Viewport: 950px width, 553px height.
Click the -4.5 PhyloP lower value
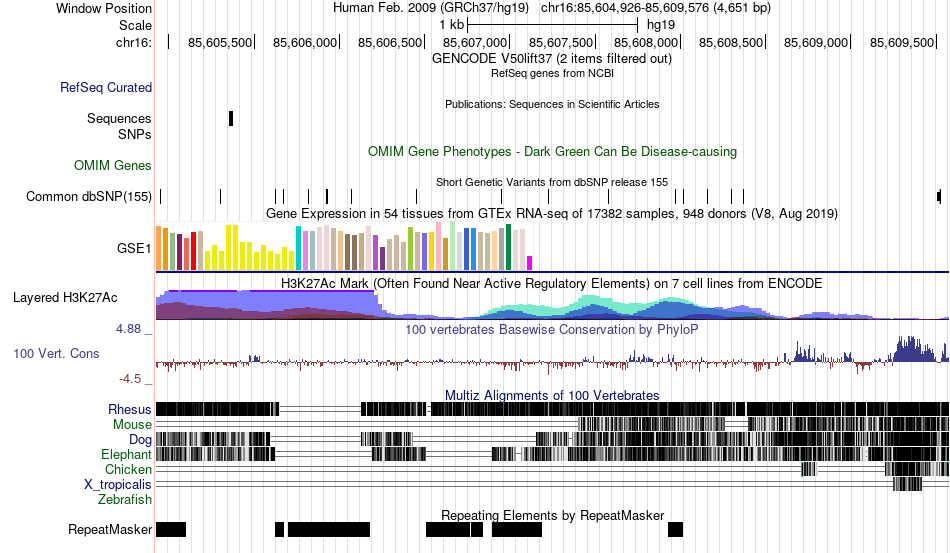tap(130, 379)
